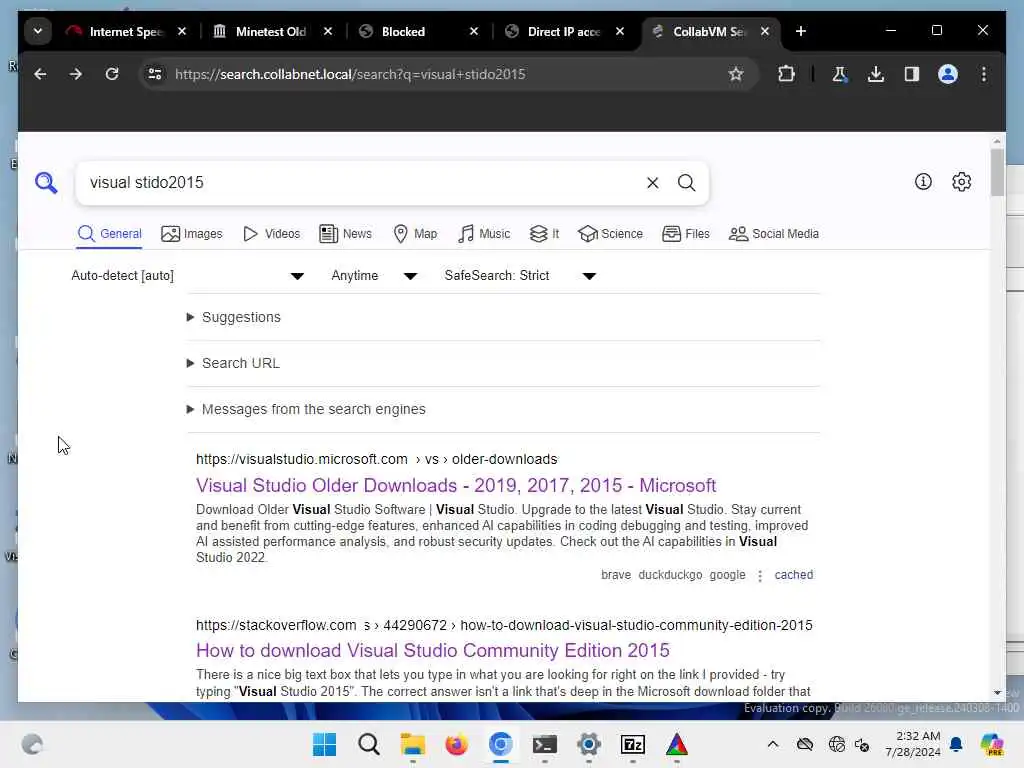Select the General search category
The width and height of the screenshot is (1024, 768).
tap(110, 234)
